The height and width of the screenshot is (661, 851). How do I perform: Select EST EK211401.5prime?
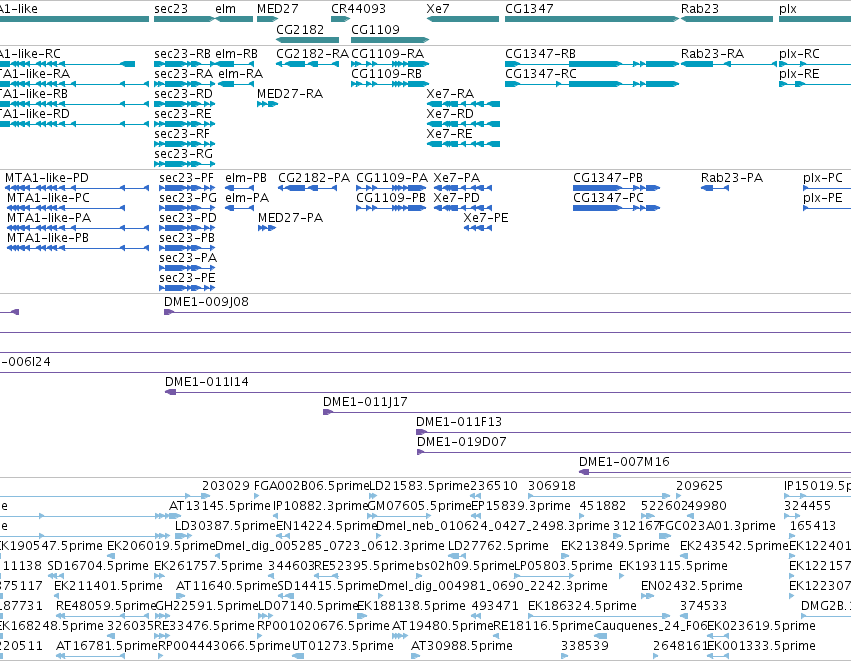(108, 586)
